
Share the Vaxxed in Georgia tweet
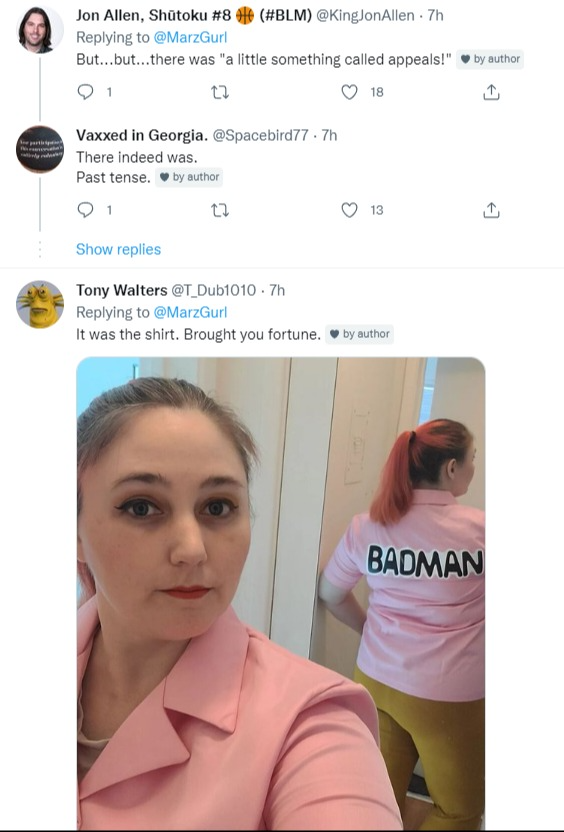click(x=491, y=210)
